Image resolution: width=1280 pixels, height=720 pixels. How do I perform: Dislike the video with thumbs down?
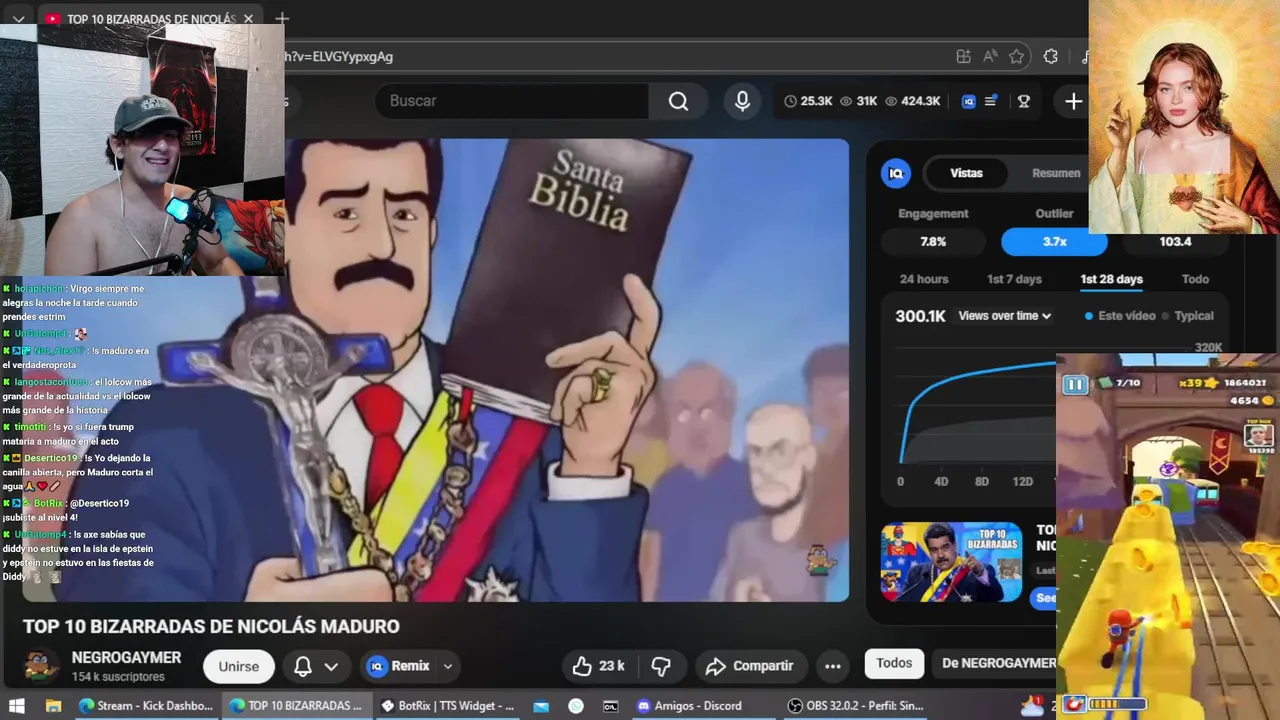click(x=661, y=666)
